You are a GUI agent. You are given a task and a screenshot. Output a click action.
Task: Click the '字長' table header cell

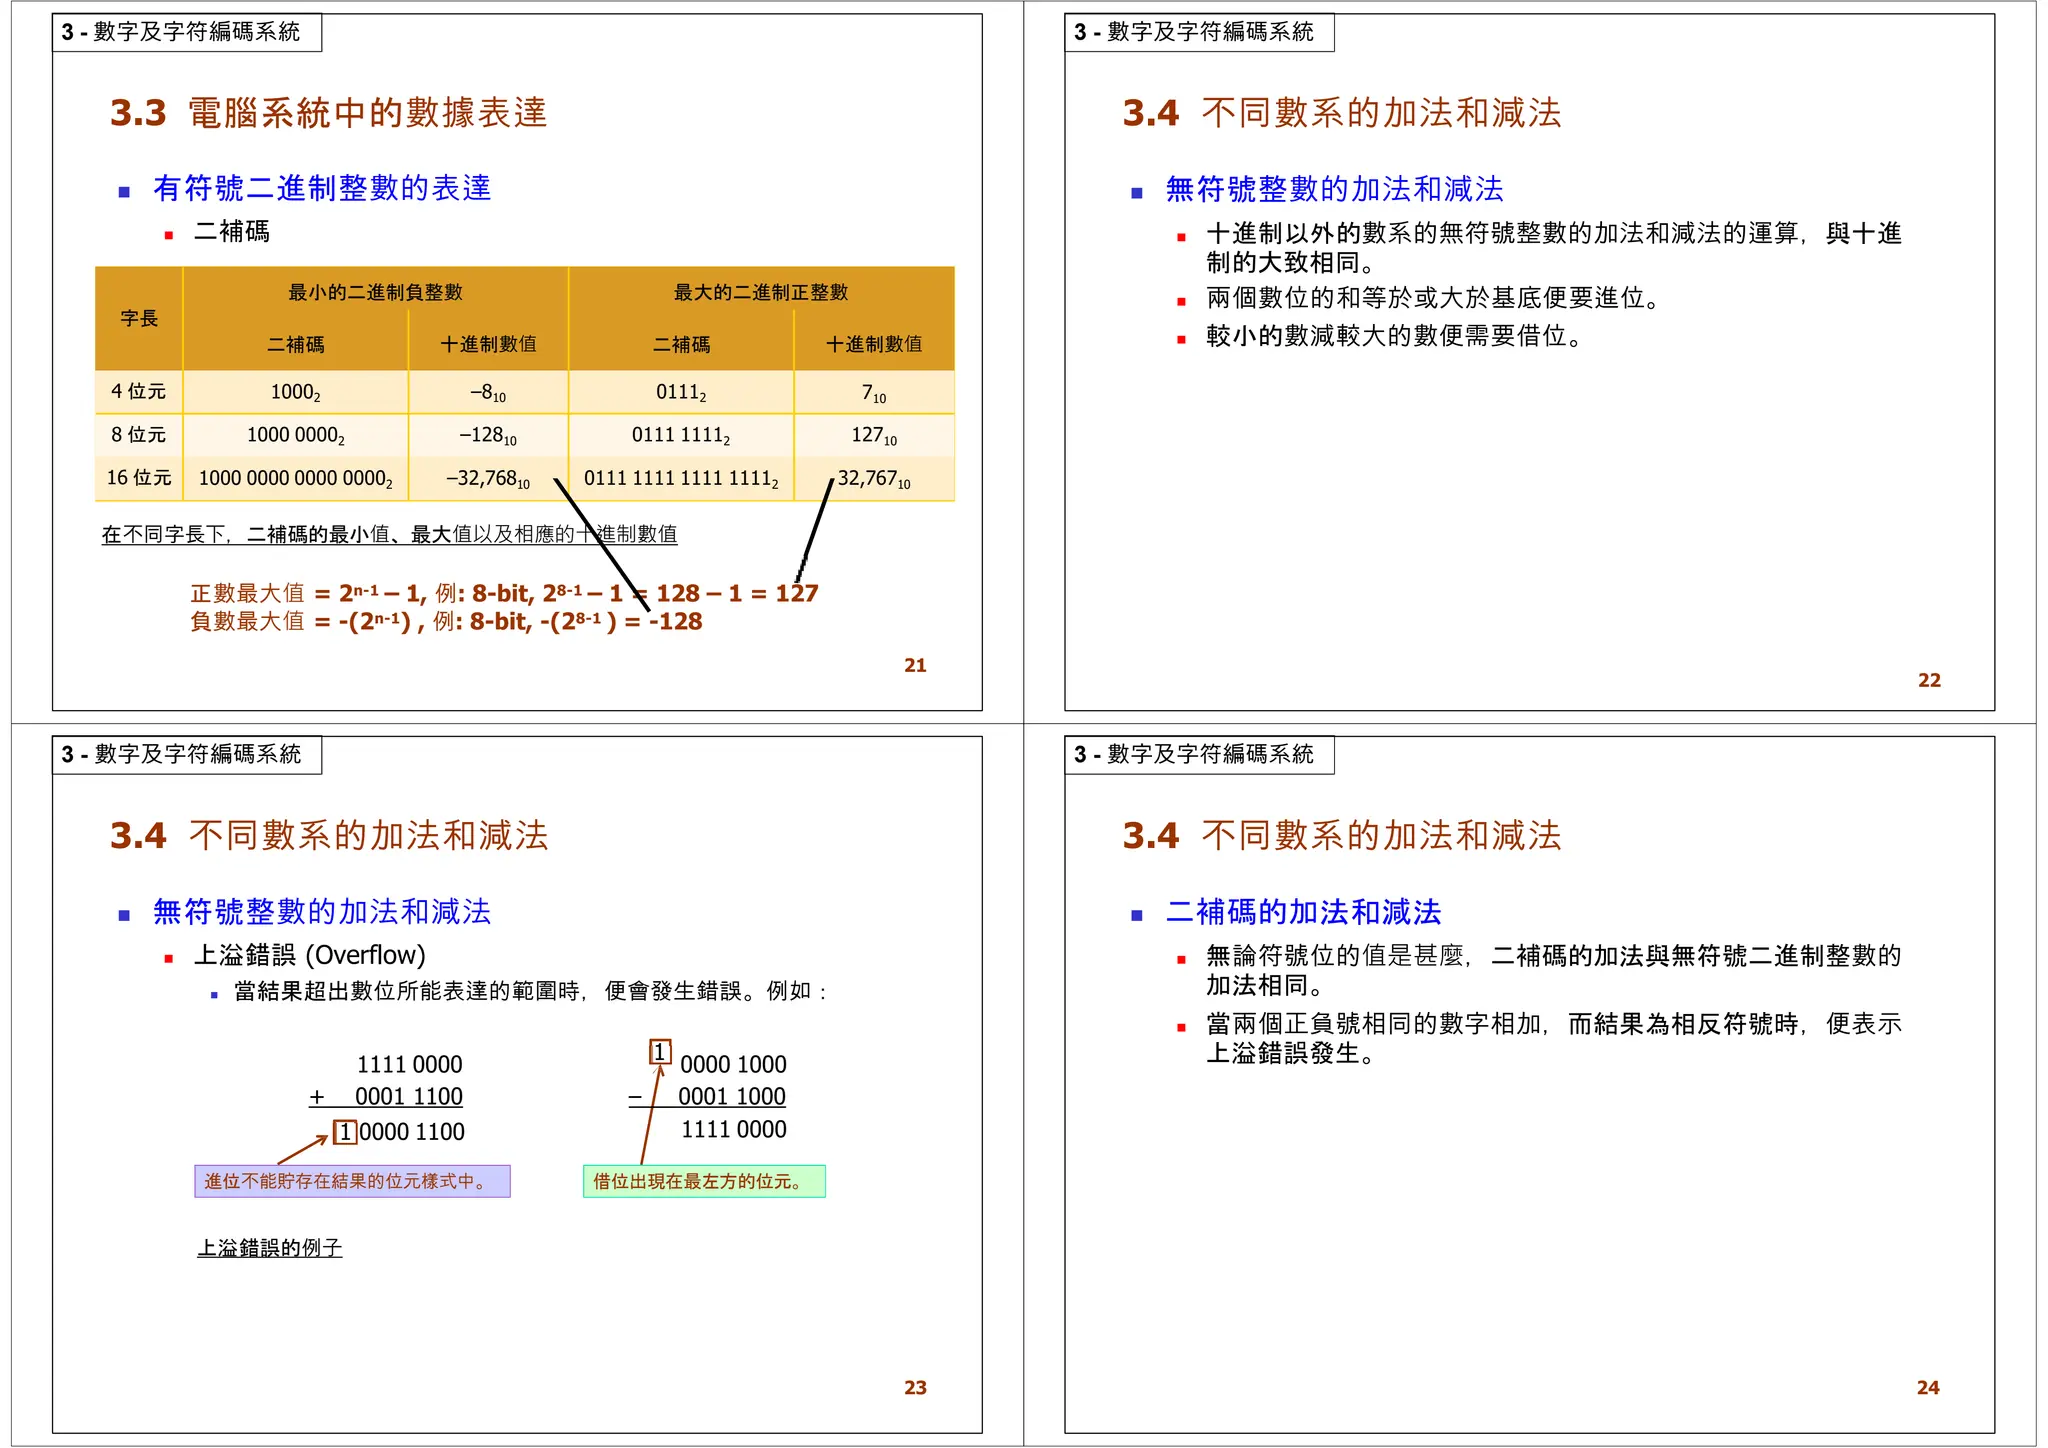click(x=139, y=318)
